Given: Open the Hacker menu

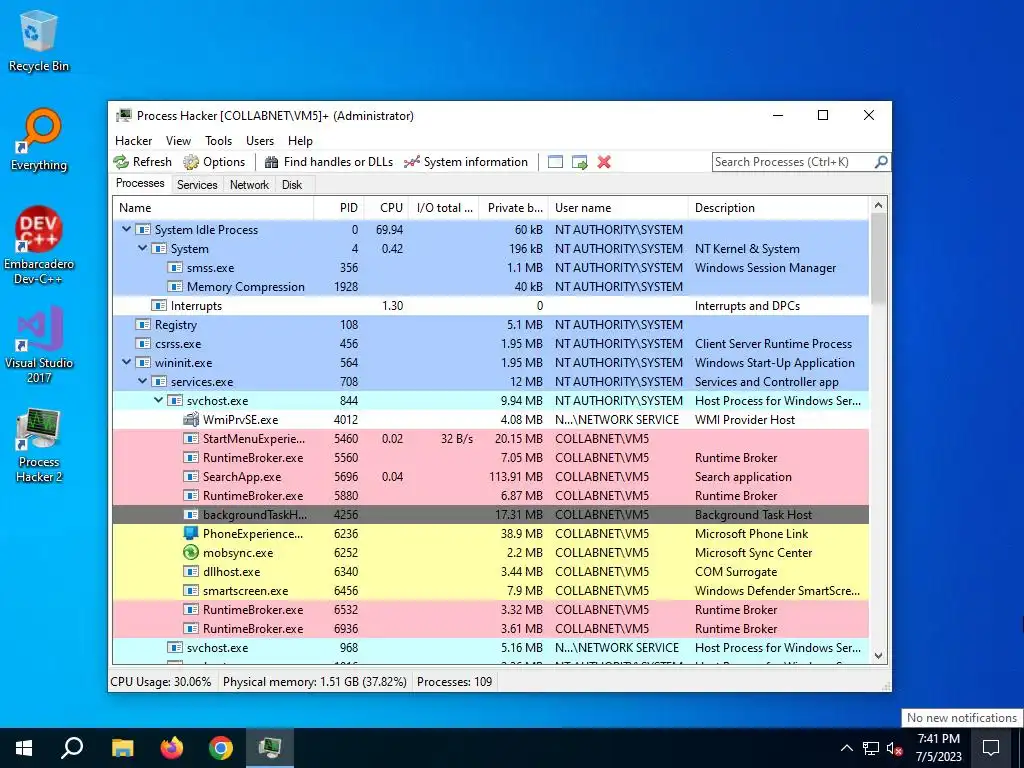Looking at the screenshot, I should 133,141.
